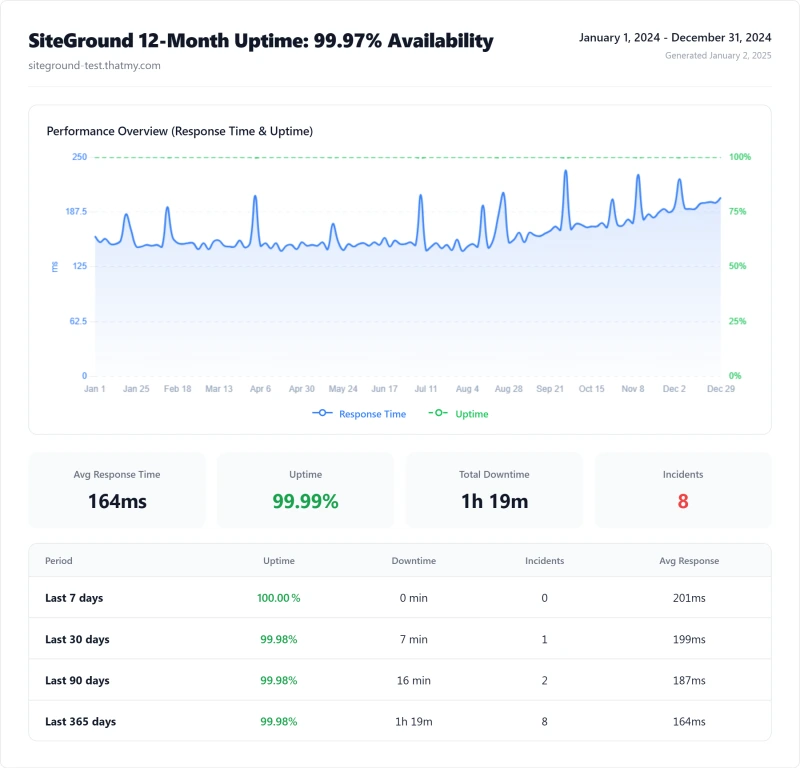Select the 'Last 90 days' row label

point(77,680)
